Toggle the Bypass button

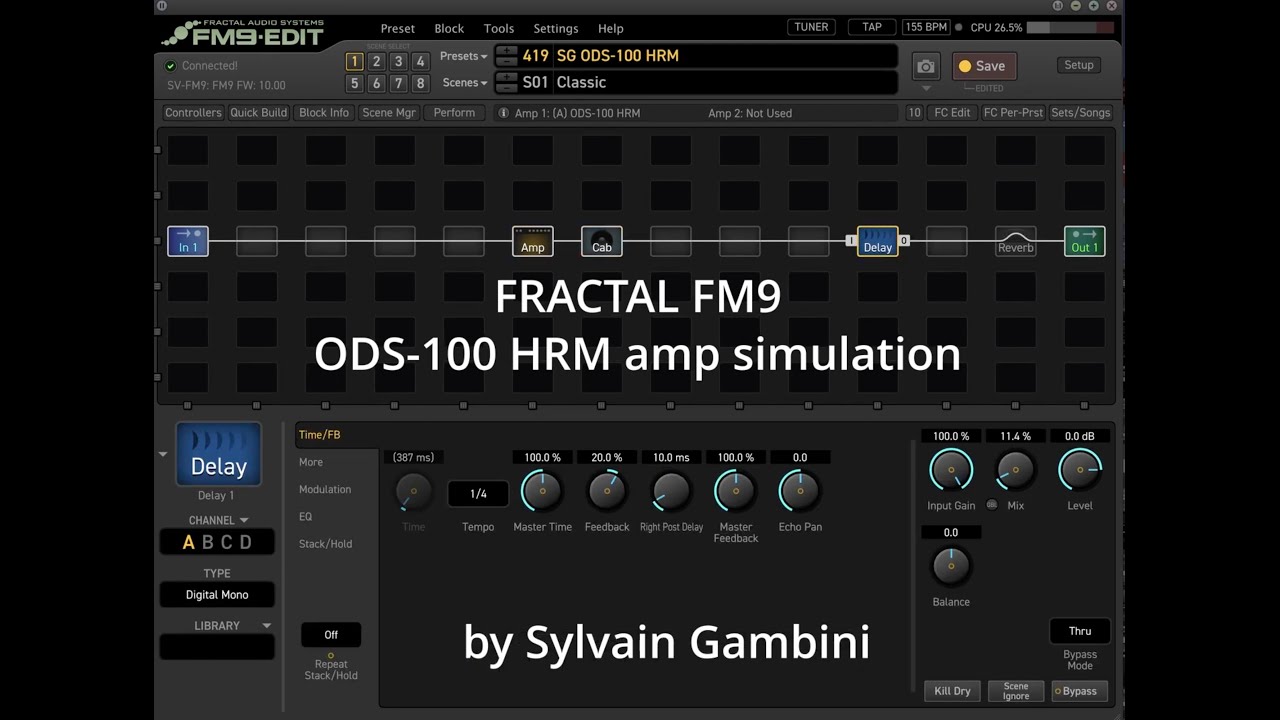1080,691
